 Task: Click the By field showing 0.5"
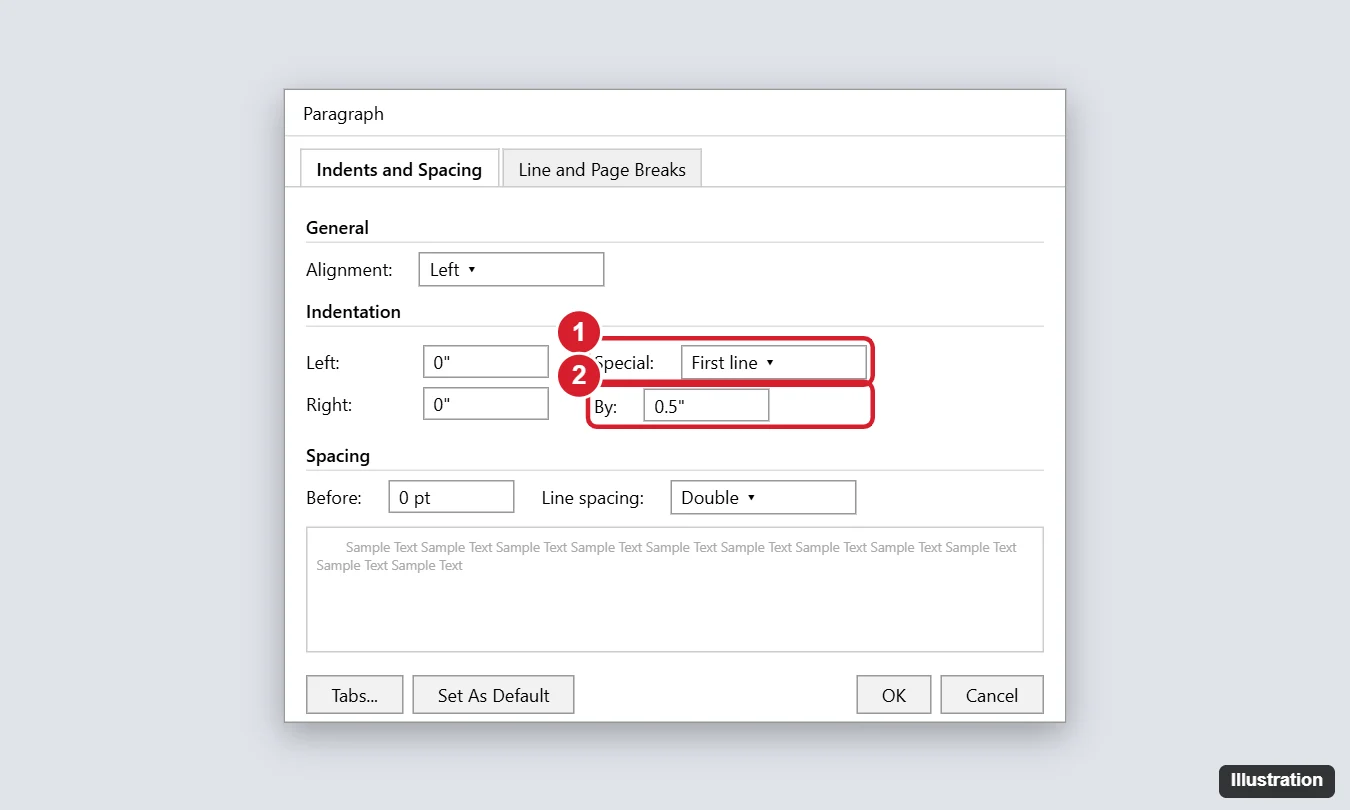tap(706, 405)
